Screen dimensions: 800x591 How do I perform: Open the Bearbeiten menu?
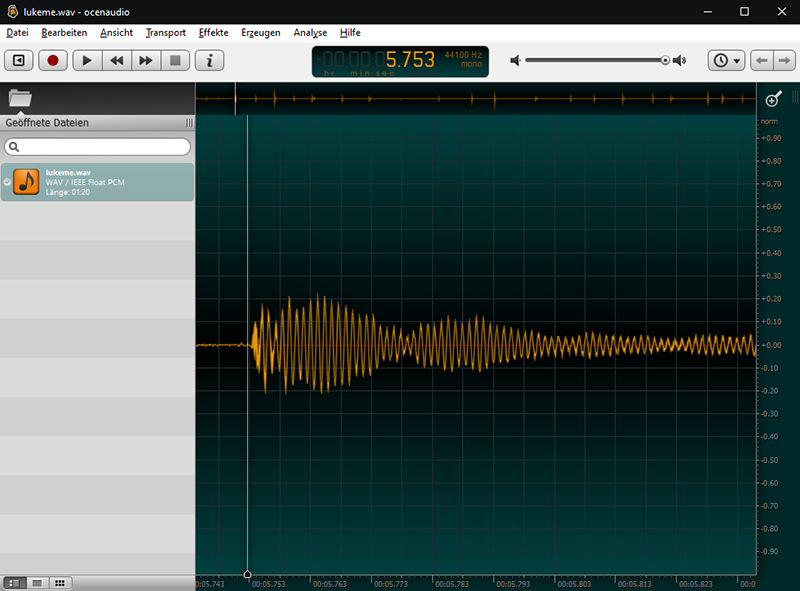tap(64, 33)
